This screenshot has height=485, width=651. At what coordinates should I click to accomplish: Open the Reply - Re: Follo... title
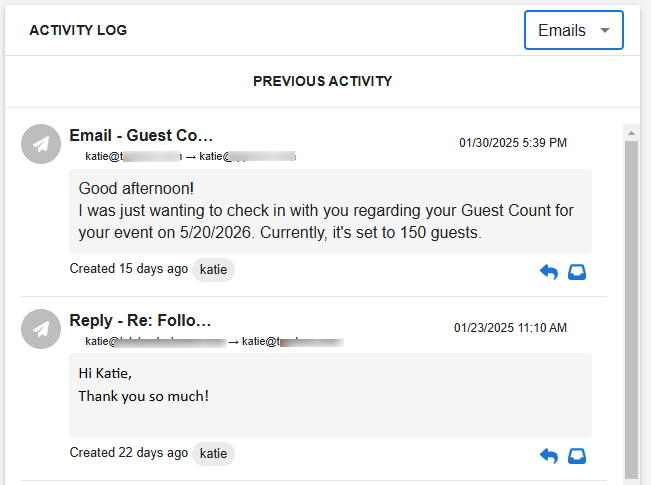point(140,320)
